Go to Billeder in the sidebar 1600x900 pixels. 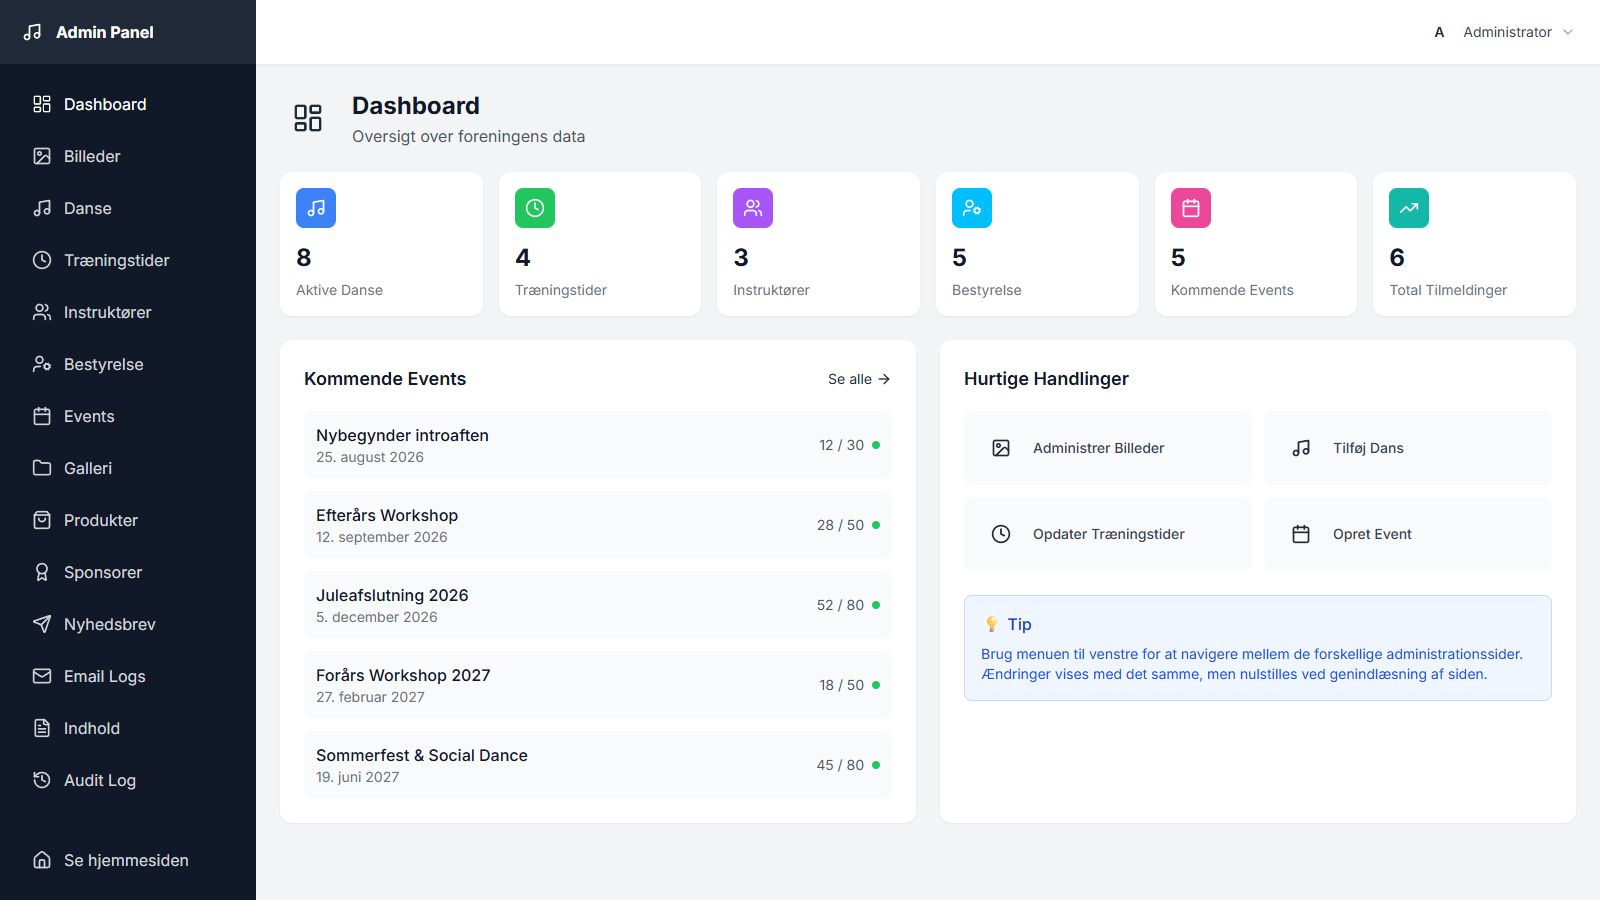[x=128, y=156]
